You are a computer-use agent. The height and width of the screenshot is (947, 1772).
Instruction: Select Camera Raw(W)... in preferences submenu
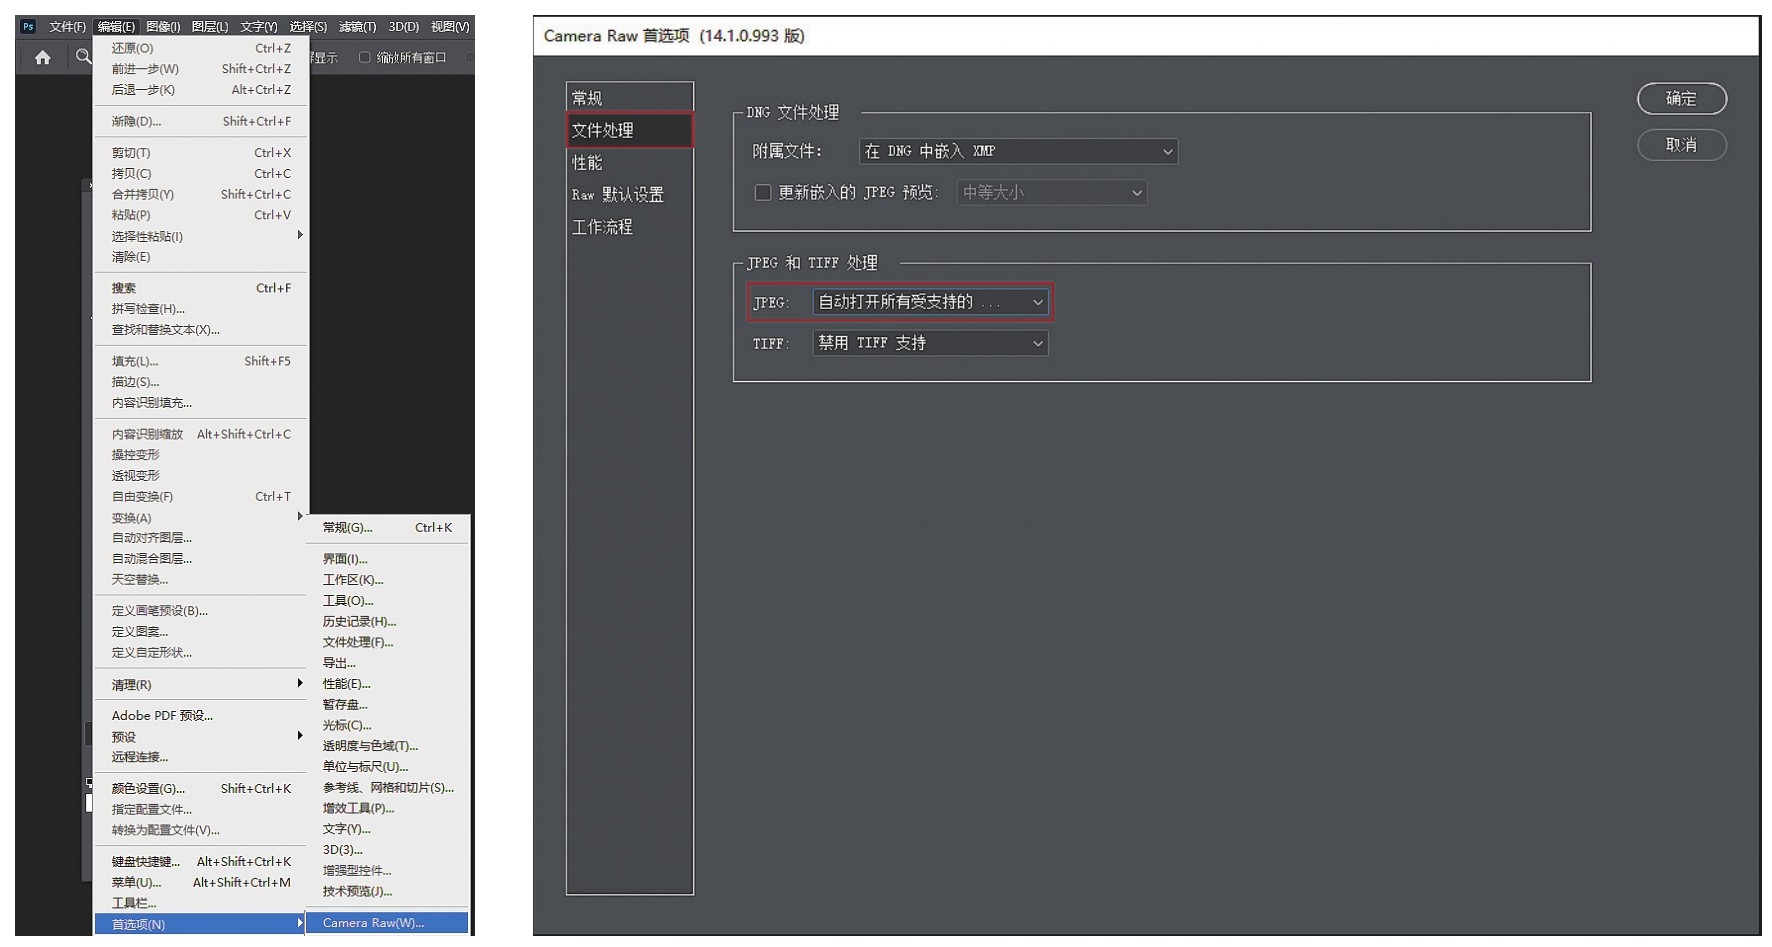tap(388, 923)
